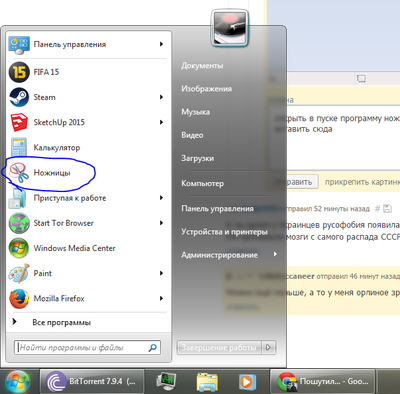
Task: Open Windows Explorer folder icon in taskbar
Action: pos(207,382)
